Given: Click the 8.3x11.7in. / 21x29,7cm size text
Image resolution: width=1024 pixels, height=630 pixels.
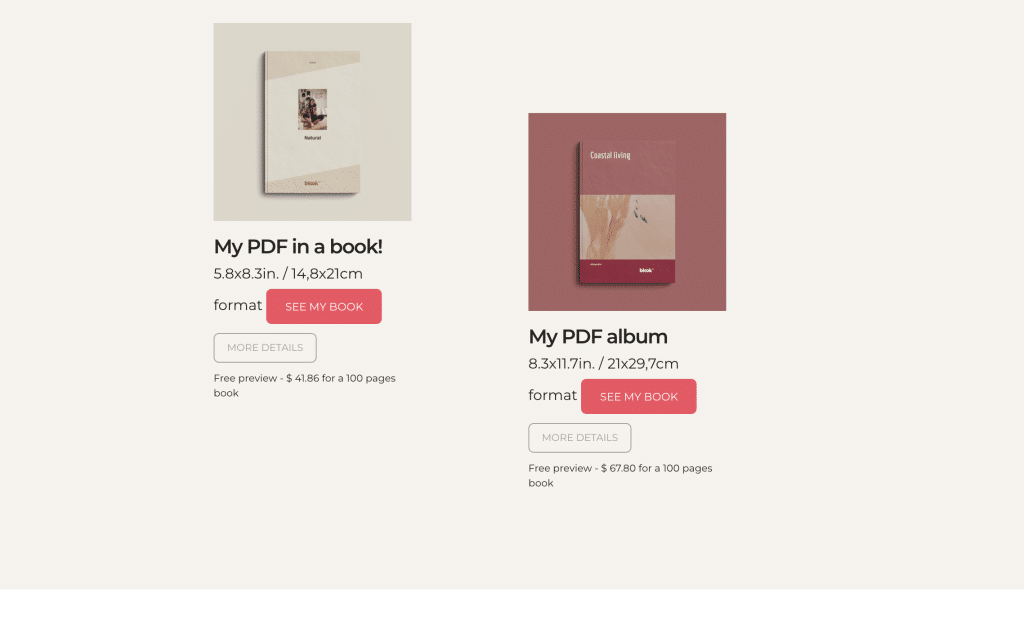Looking at the screenshot, I should 603,364.
